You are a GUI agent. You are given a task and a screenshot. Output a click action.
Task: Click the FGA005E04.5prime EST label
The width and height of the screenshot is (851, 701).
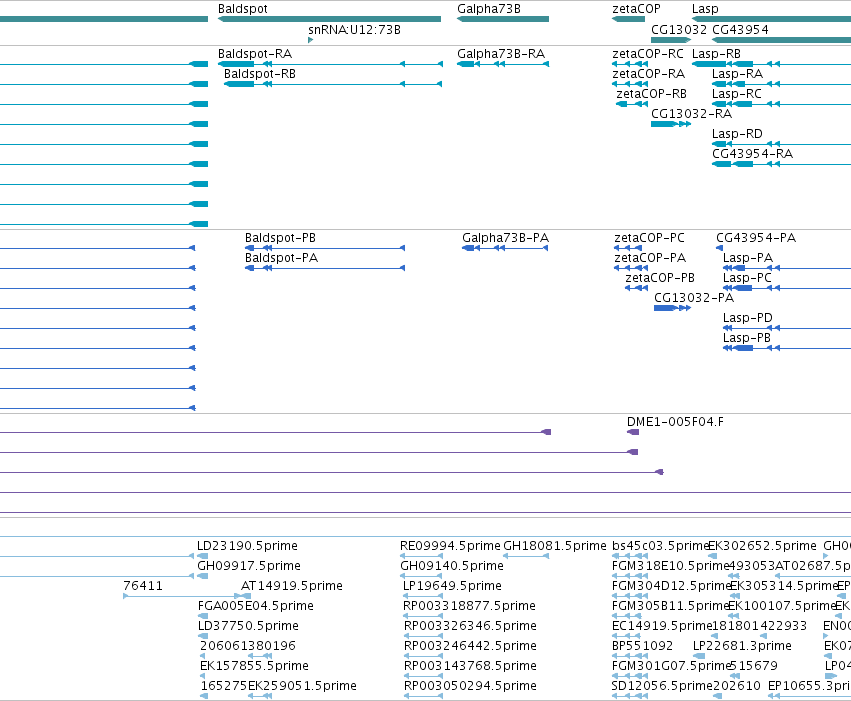coord(256,606)
